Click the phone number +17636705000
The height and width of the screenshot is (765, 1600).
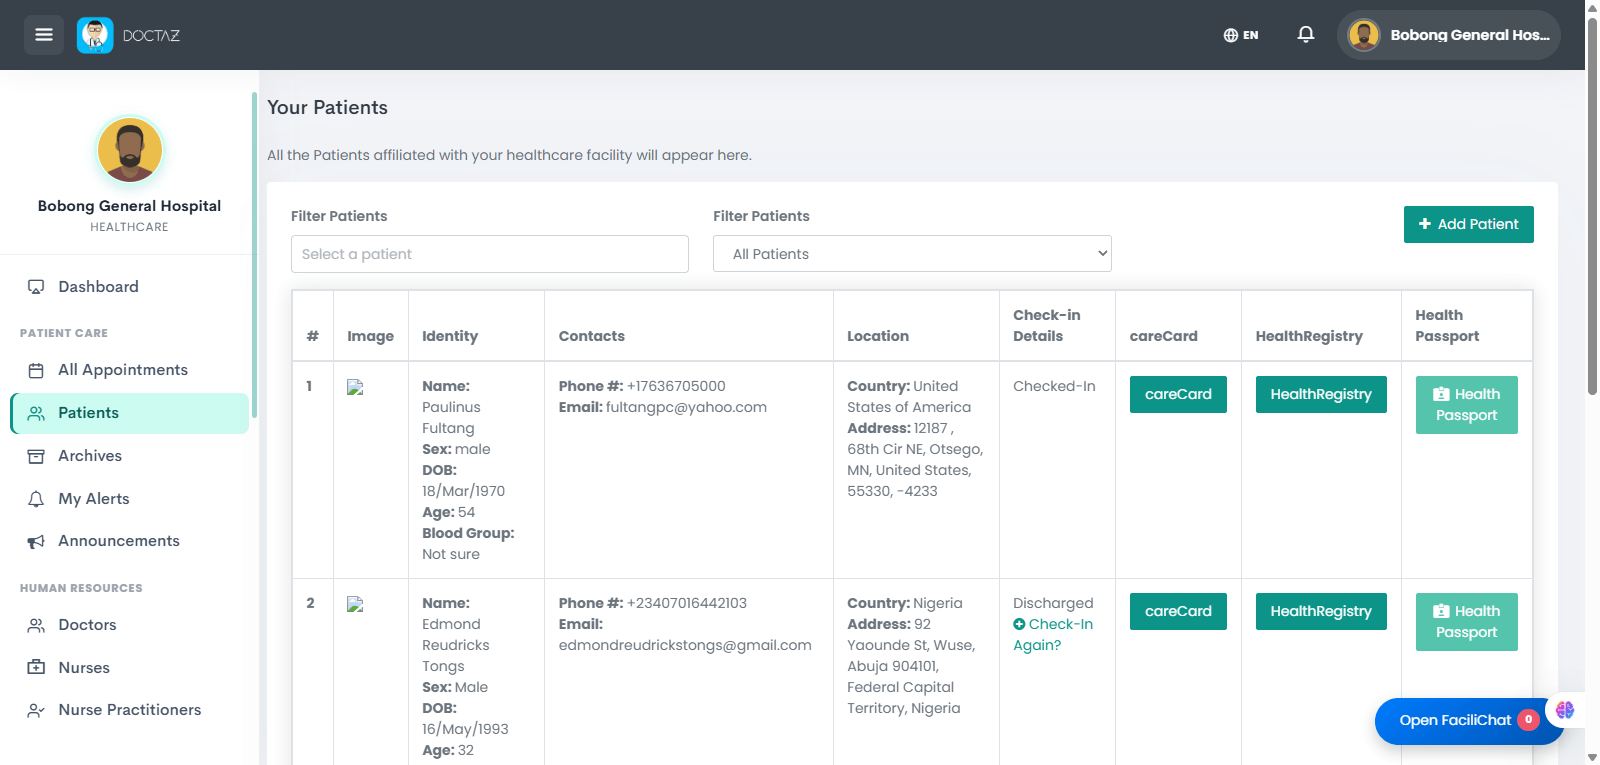pyautogui.click(x=676, y=386)
